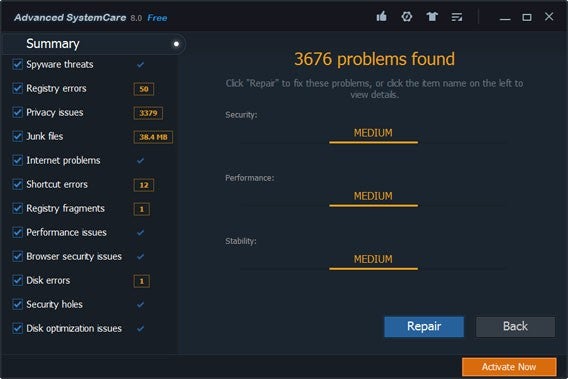Open Registry fragments item
Image resolution: width=568 pixels, height=379 pixels.
[x=65, y=209]
